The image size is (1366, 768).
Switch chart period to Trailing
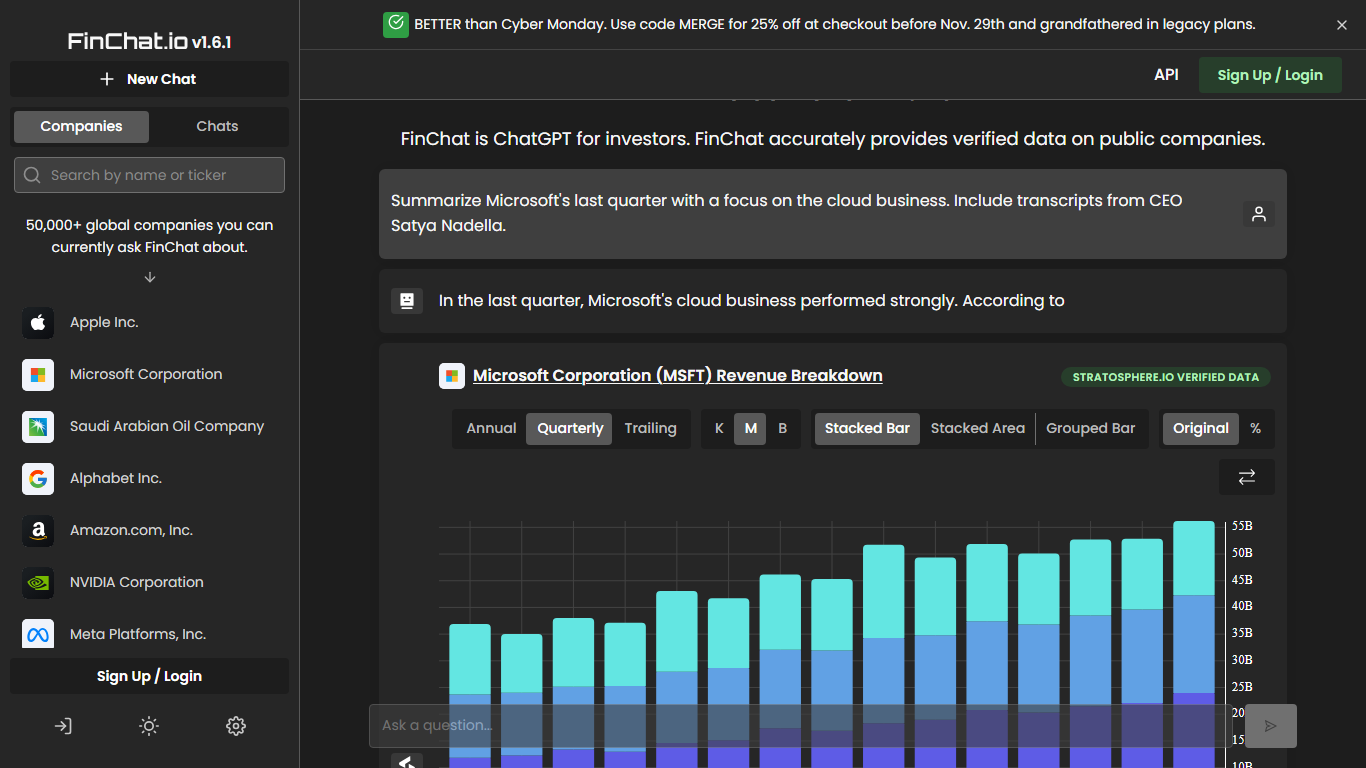click(650, 428)
